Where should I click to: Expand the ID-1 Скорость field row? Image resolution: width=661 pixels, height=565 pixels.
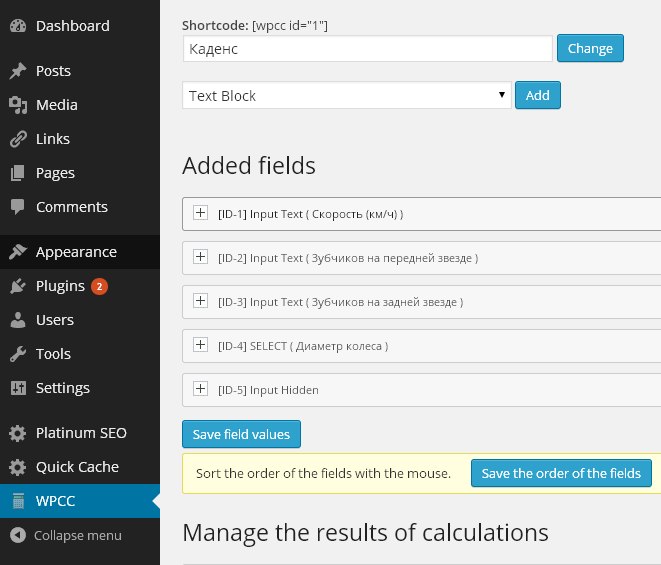200,213
